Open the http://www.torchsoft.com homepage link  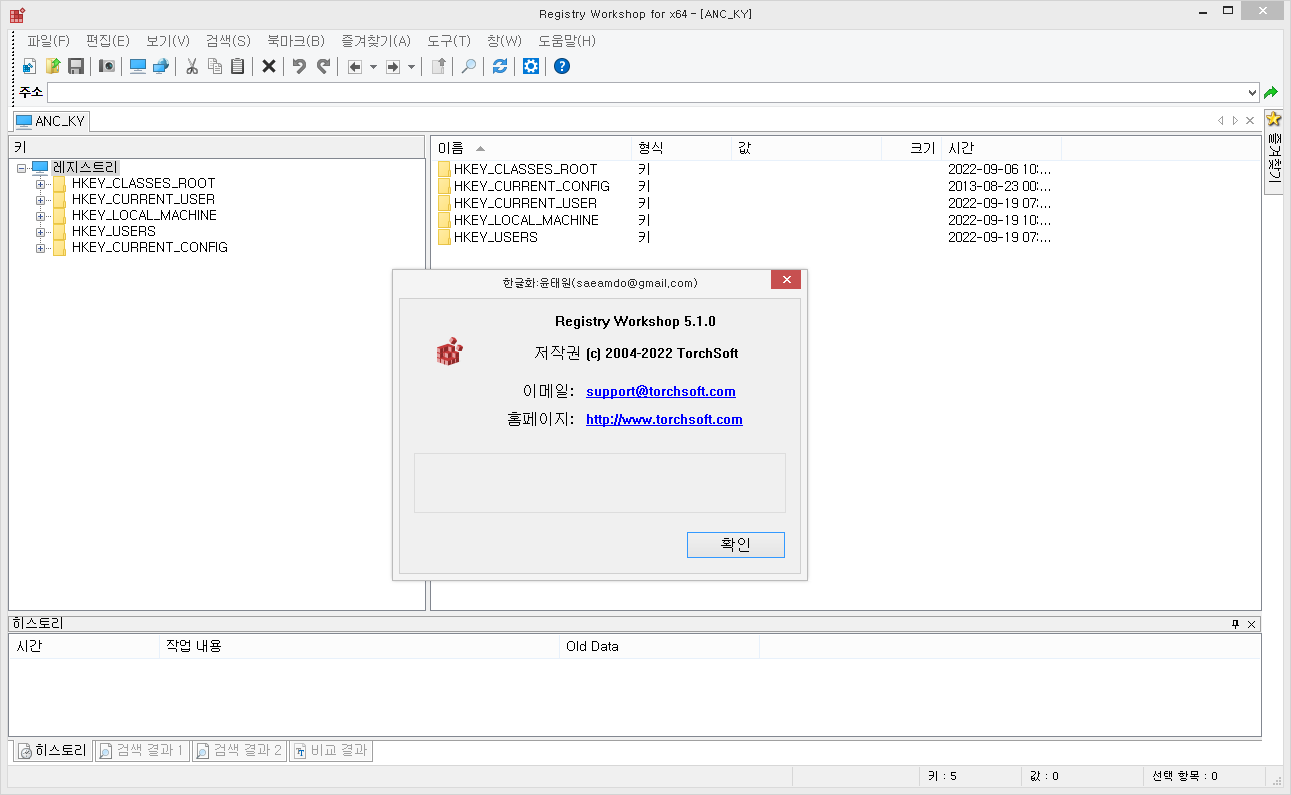click(664, 420)
